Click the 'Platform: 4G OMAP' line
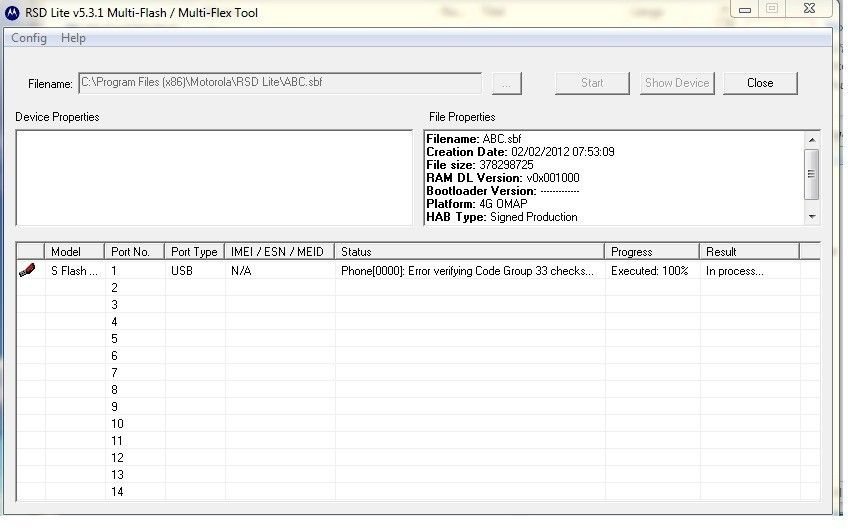848x529 pixels. click(476, 204)
